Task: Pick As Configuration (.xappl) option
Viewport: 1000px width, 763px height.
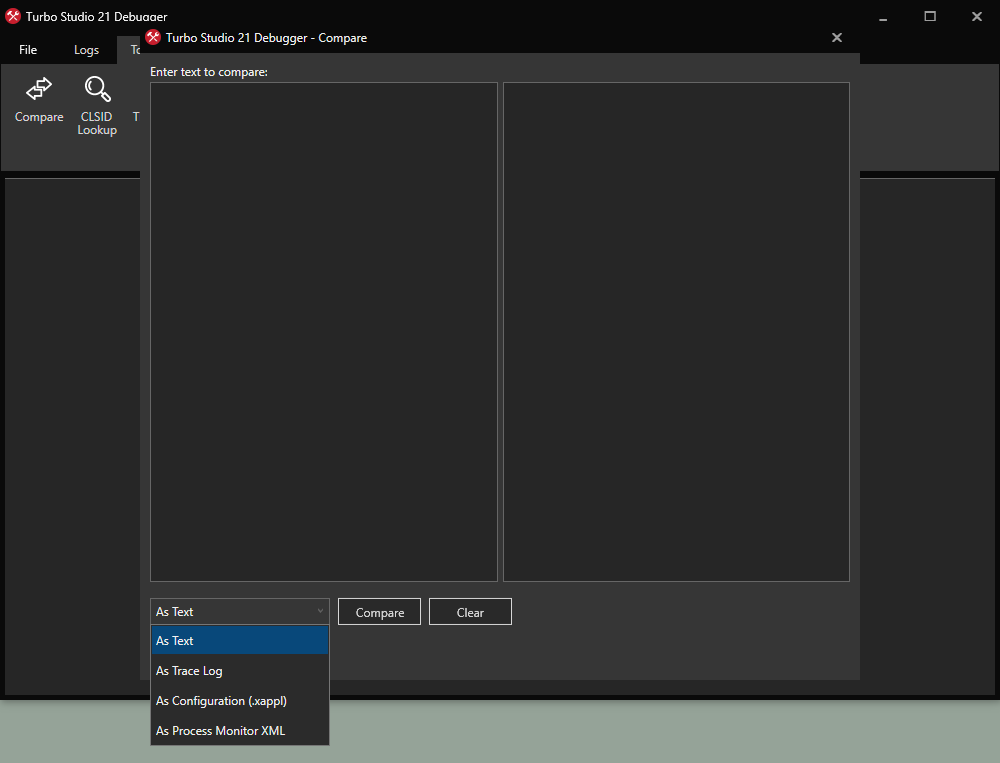Action: coord(239,701)
